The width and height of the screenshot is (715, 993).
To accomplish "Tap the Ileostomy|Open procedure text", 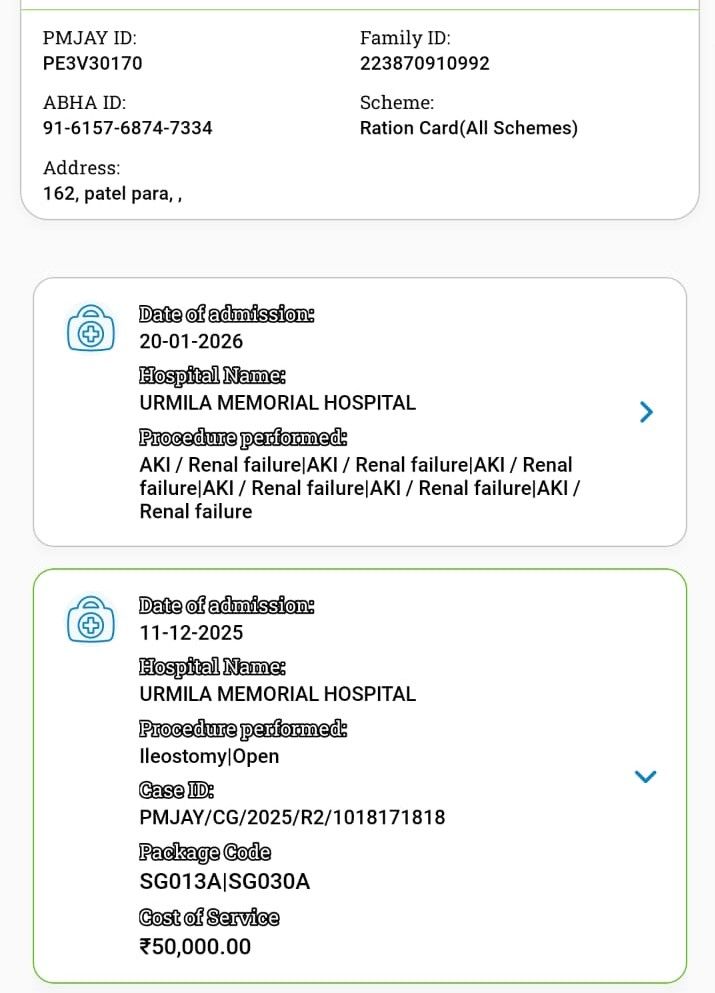I will 209,756.
